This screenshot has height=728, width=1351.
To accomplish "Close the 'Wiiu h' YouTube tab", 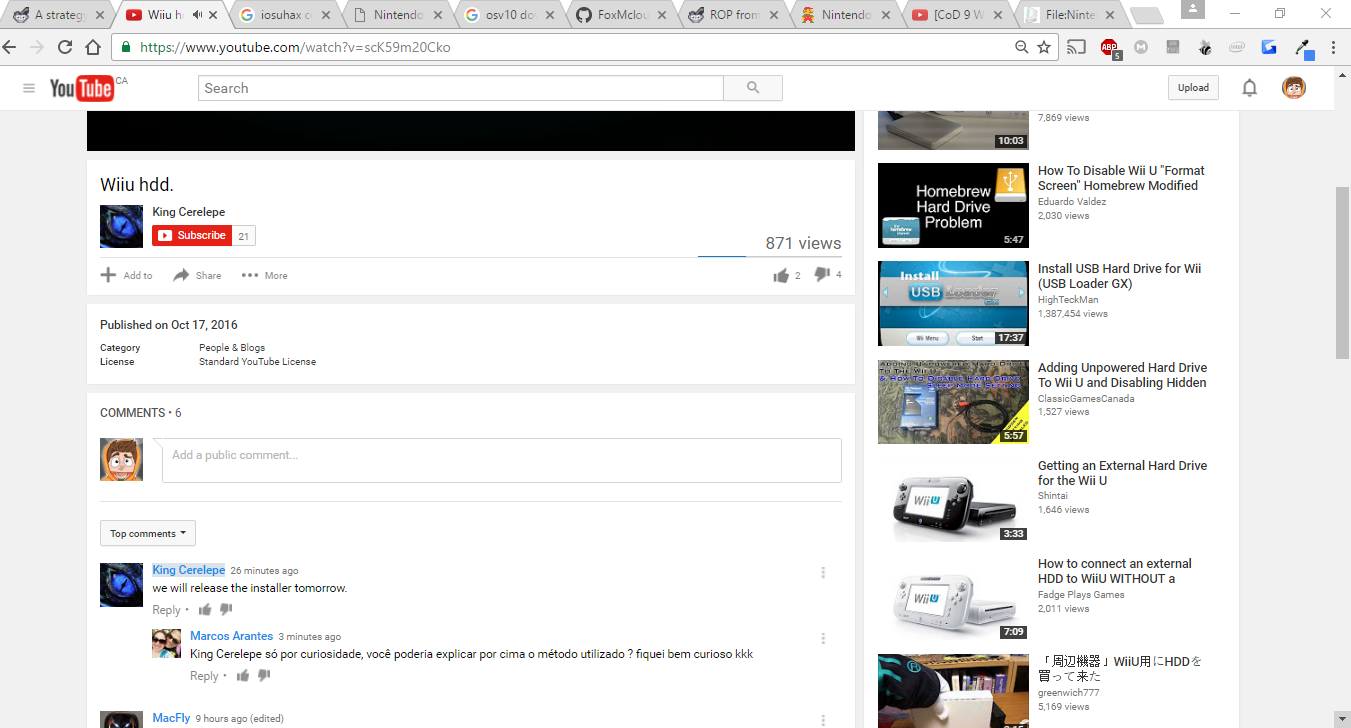I will pyautogui.click(x=212, y=15).
